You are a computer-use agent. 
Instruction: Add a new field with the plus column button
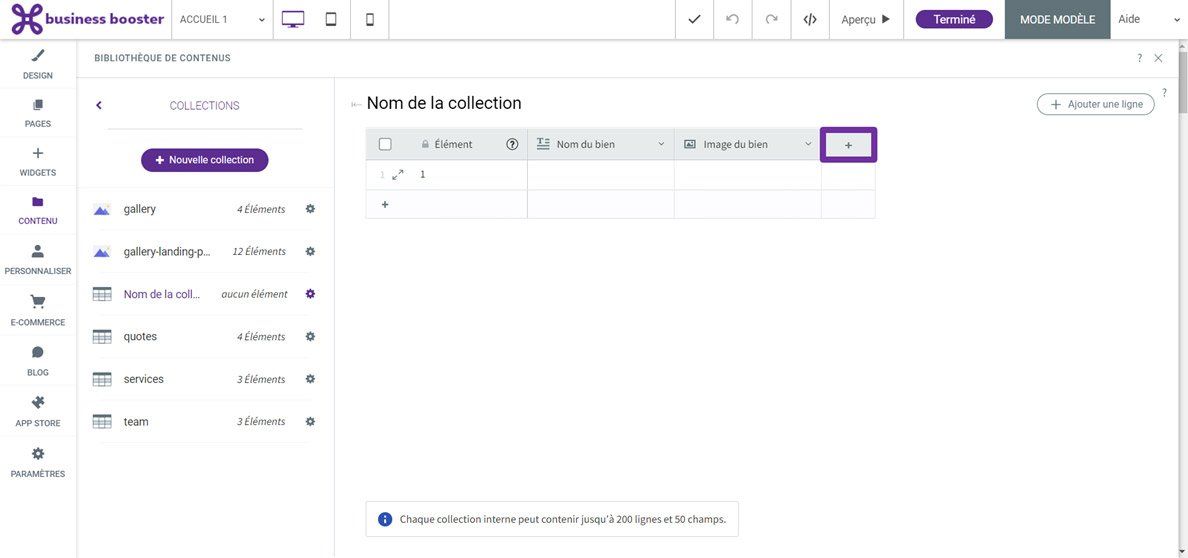coord(848,144)
